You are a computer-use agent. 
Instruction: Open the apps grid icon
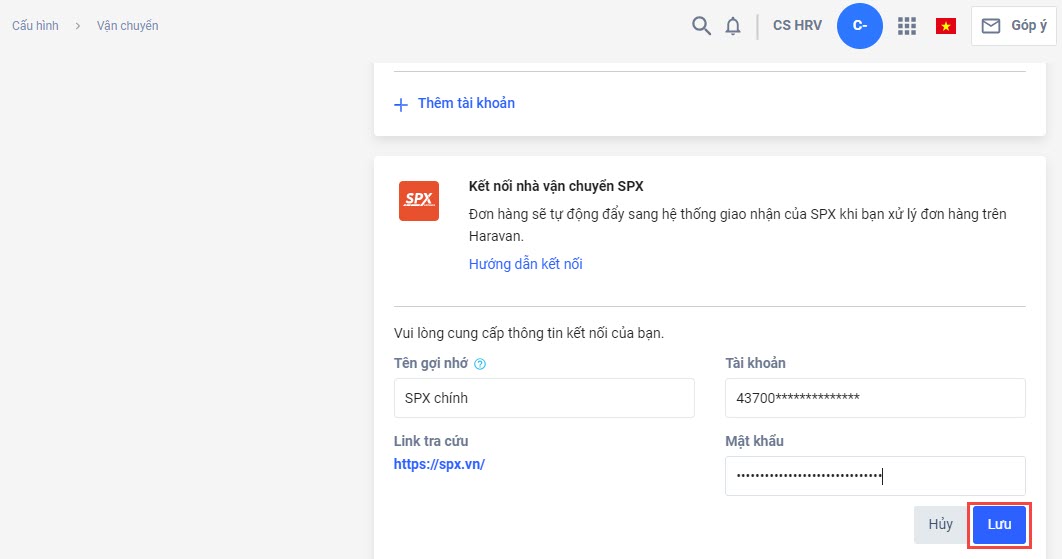tap(907, 26)
